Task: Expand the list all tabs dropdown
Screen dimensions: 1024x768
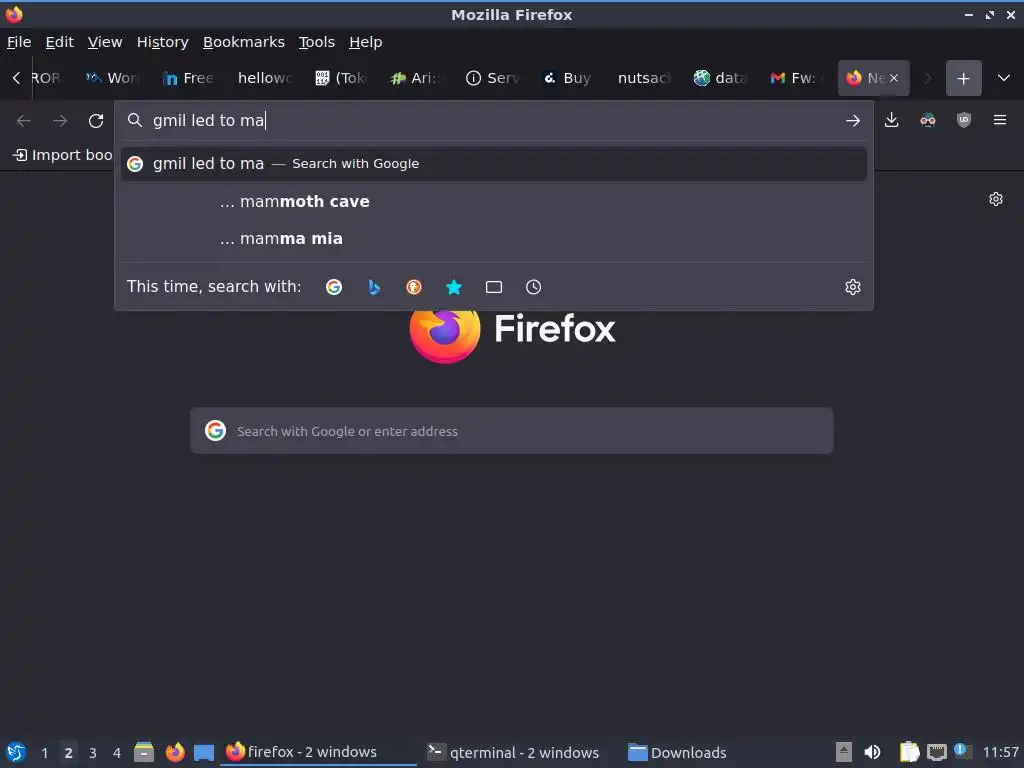Action: (1004, 78)
